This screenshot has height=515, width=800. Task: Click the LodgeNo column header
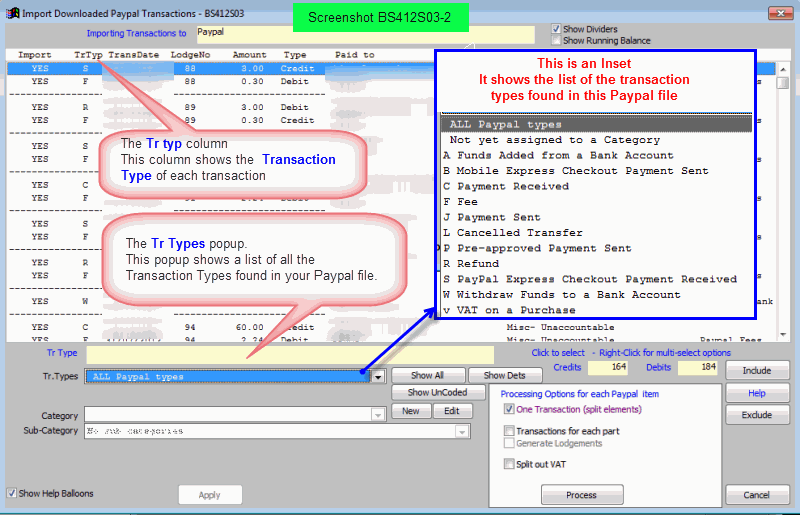(x=190, y=55)
